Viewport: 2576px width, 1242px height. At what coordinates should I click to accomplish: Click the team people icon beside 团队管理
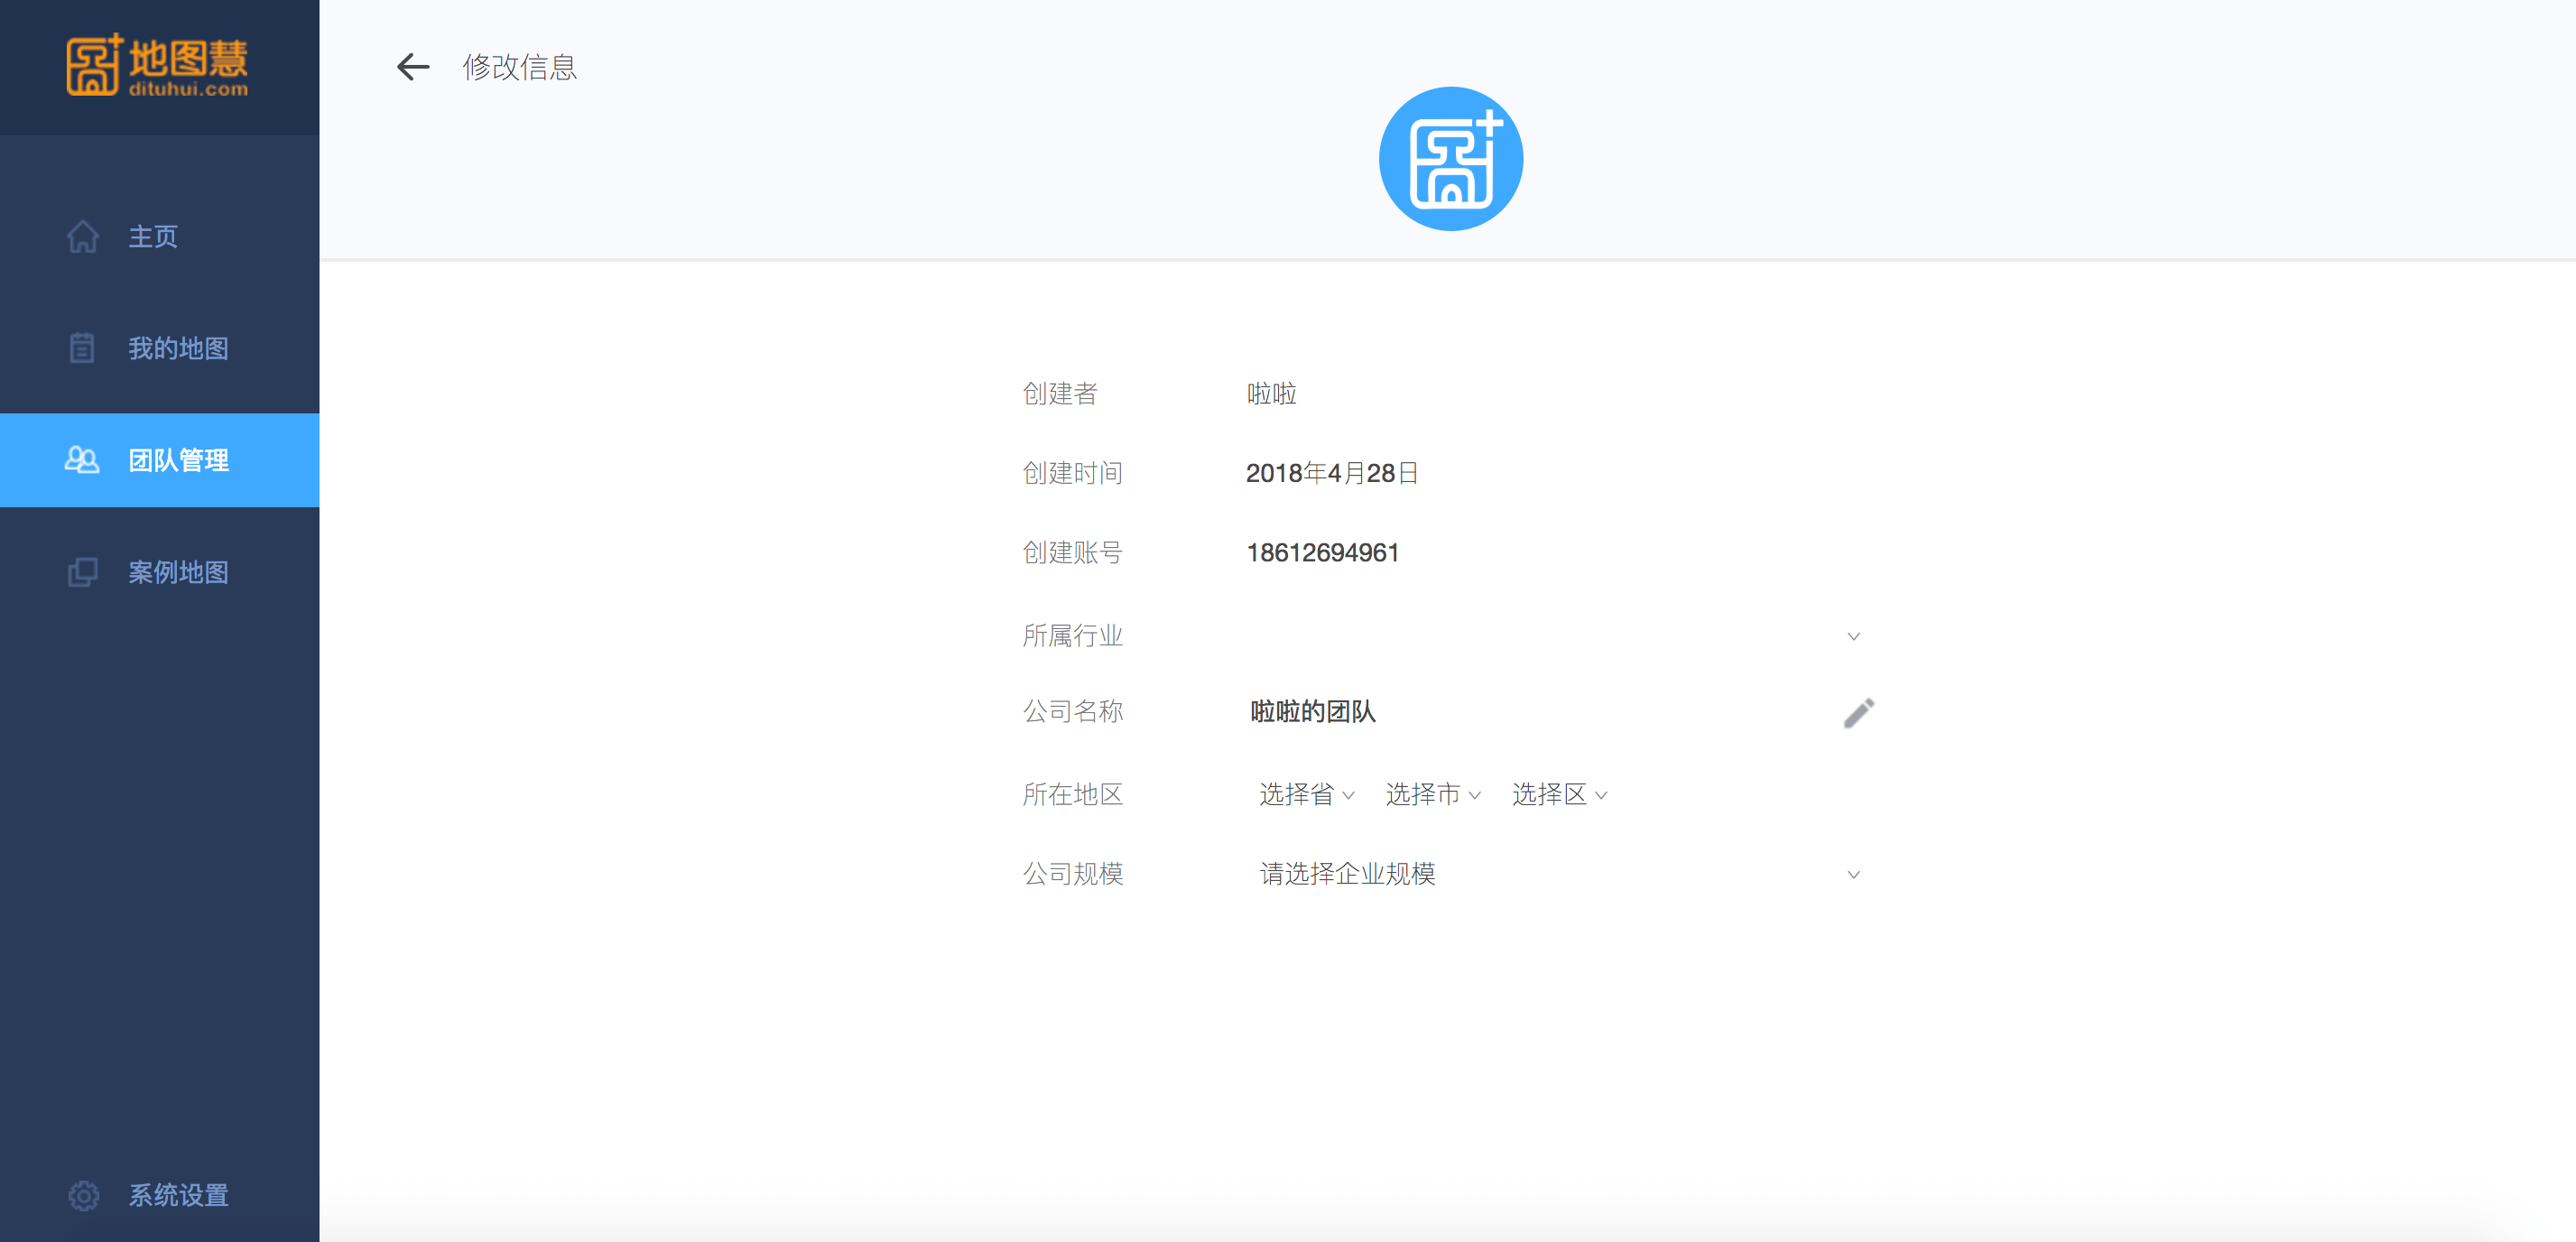pos(82,460)
